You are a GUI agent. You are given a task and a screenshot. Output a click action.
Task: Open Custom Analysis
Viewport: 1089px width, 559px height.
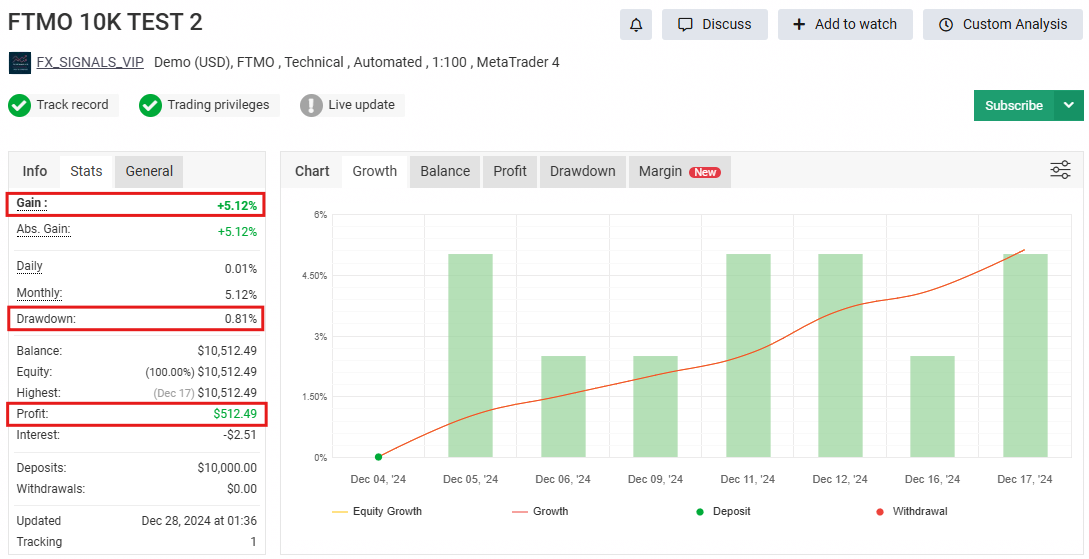tap(1002, 24)
